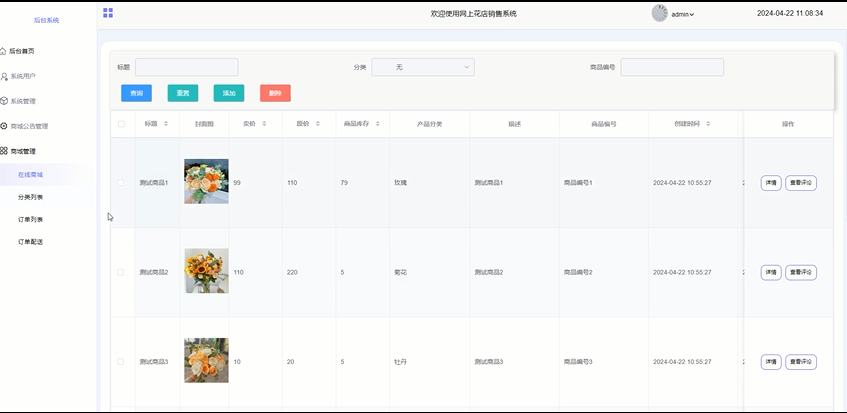Tick the checkbox for 测试商品1 row
Viewport: 847px width, 413px height.
(120, 182)
